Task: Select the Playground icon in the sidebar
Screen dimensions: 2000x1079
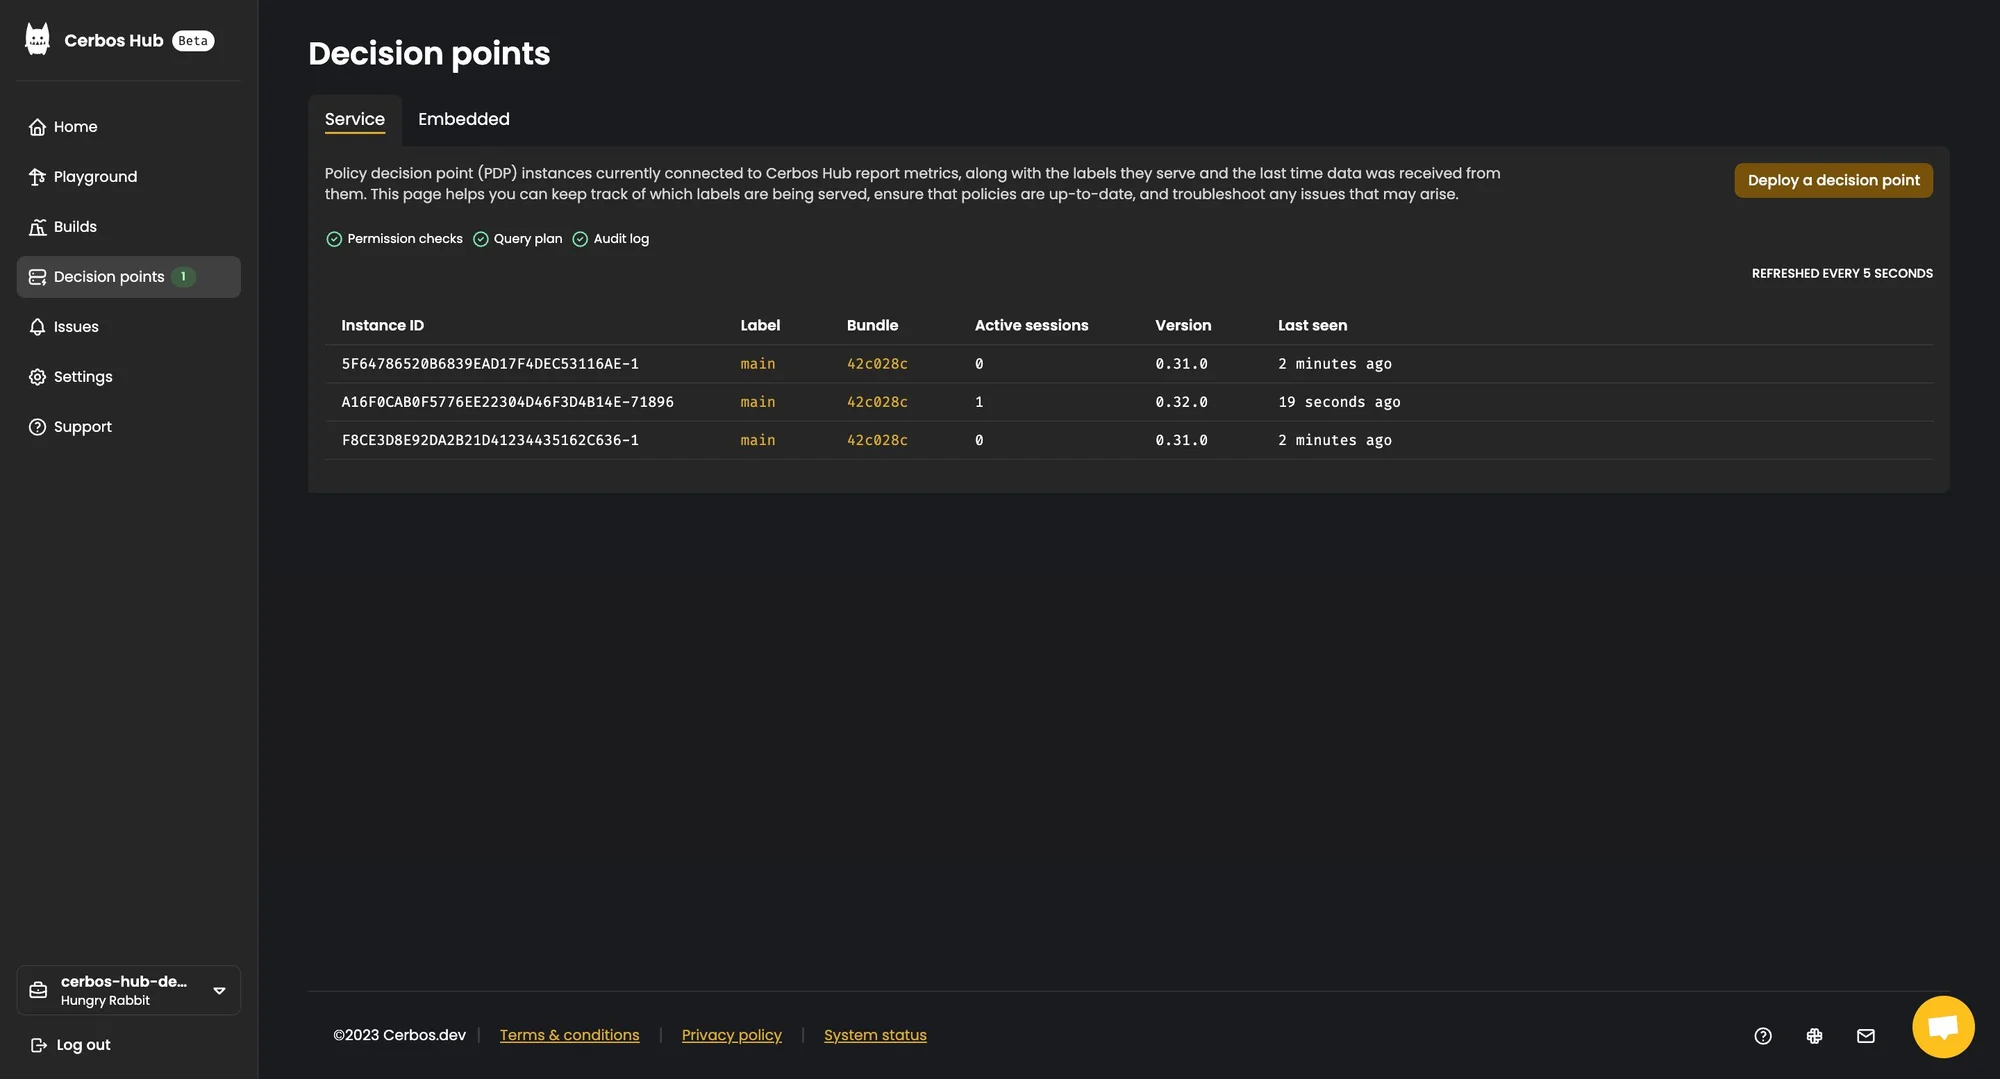Action: [x=37, y=176]
